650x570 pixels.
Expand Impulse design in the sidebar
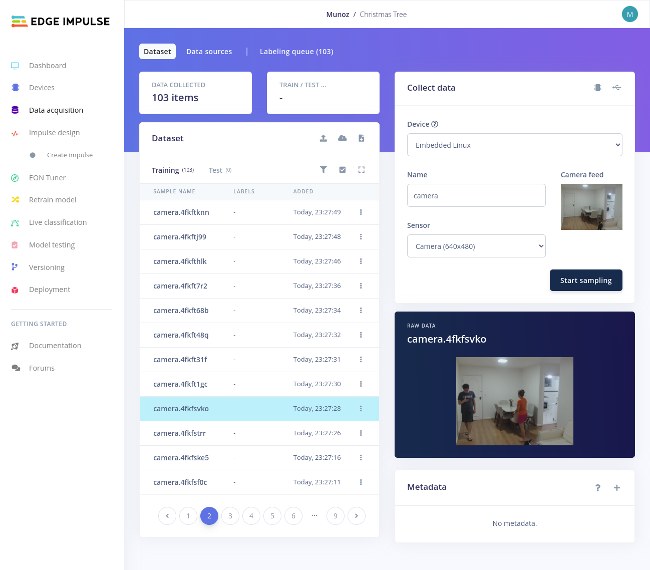(54, 133)
